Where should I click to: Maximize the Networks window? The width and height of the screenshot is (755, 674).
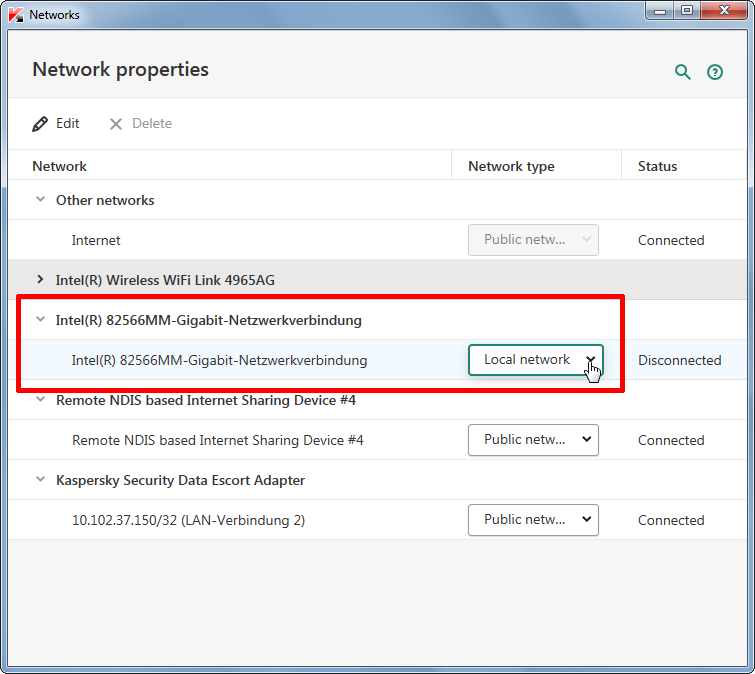687,11
